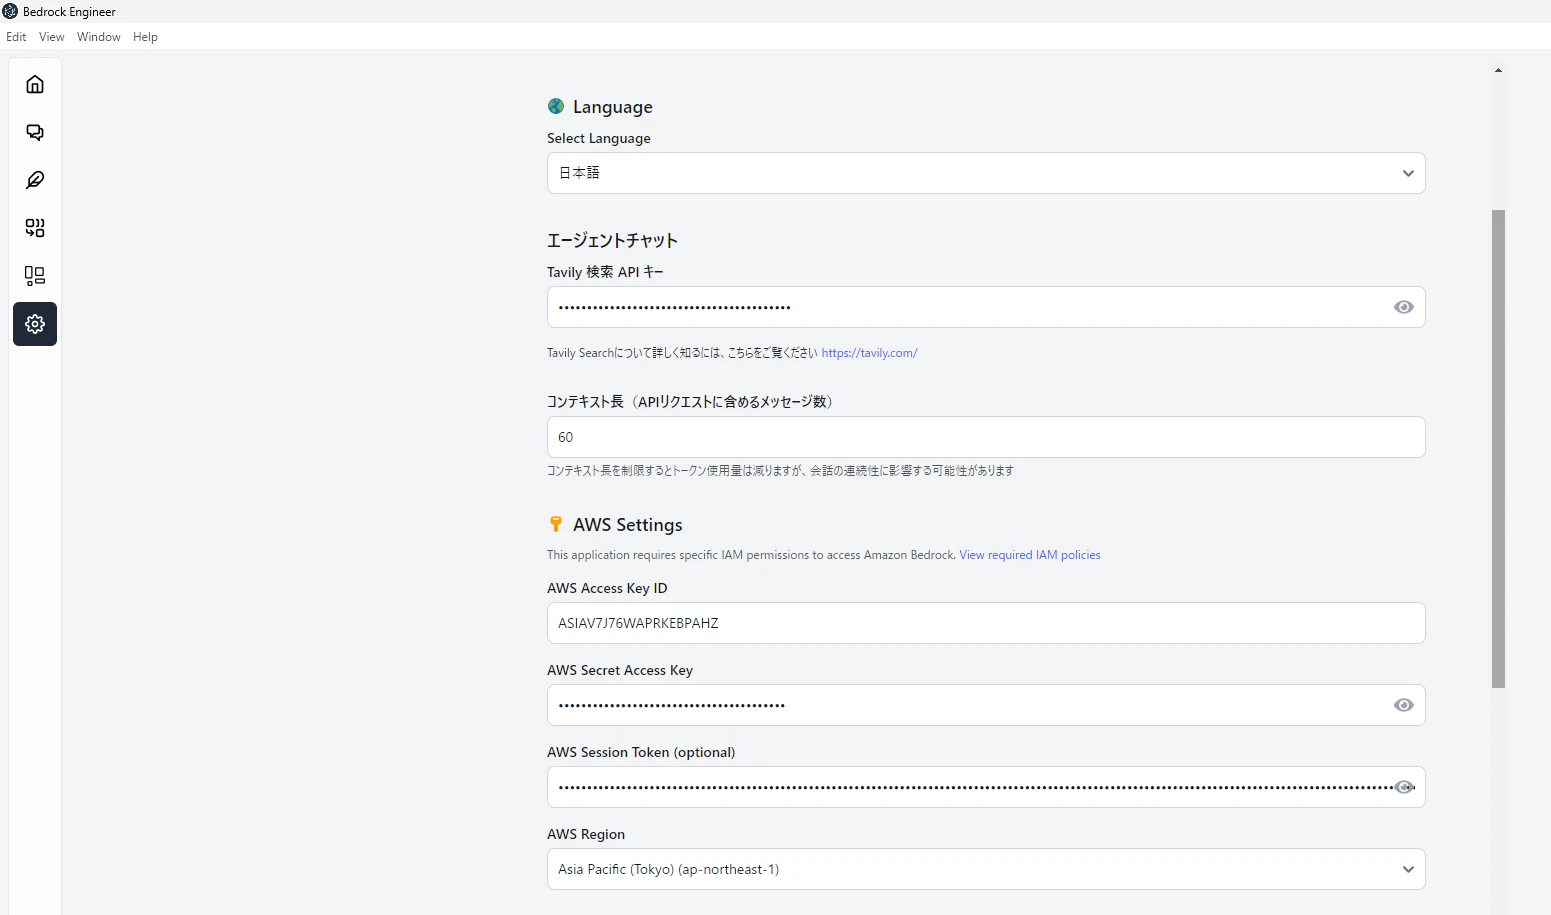The width and height of the screenshot is (1551, 915).
Task: Click the Language heading text
Action: [613, 107]
